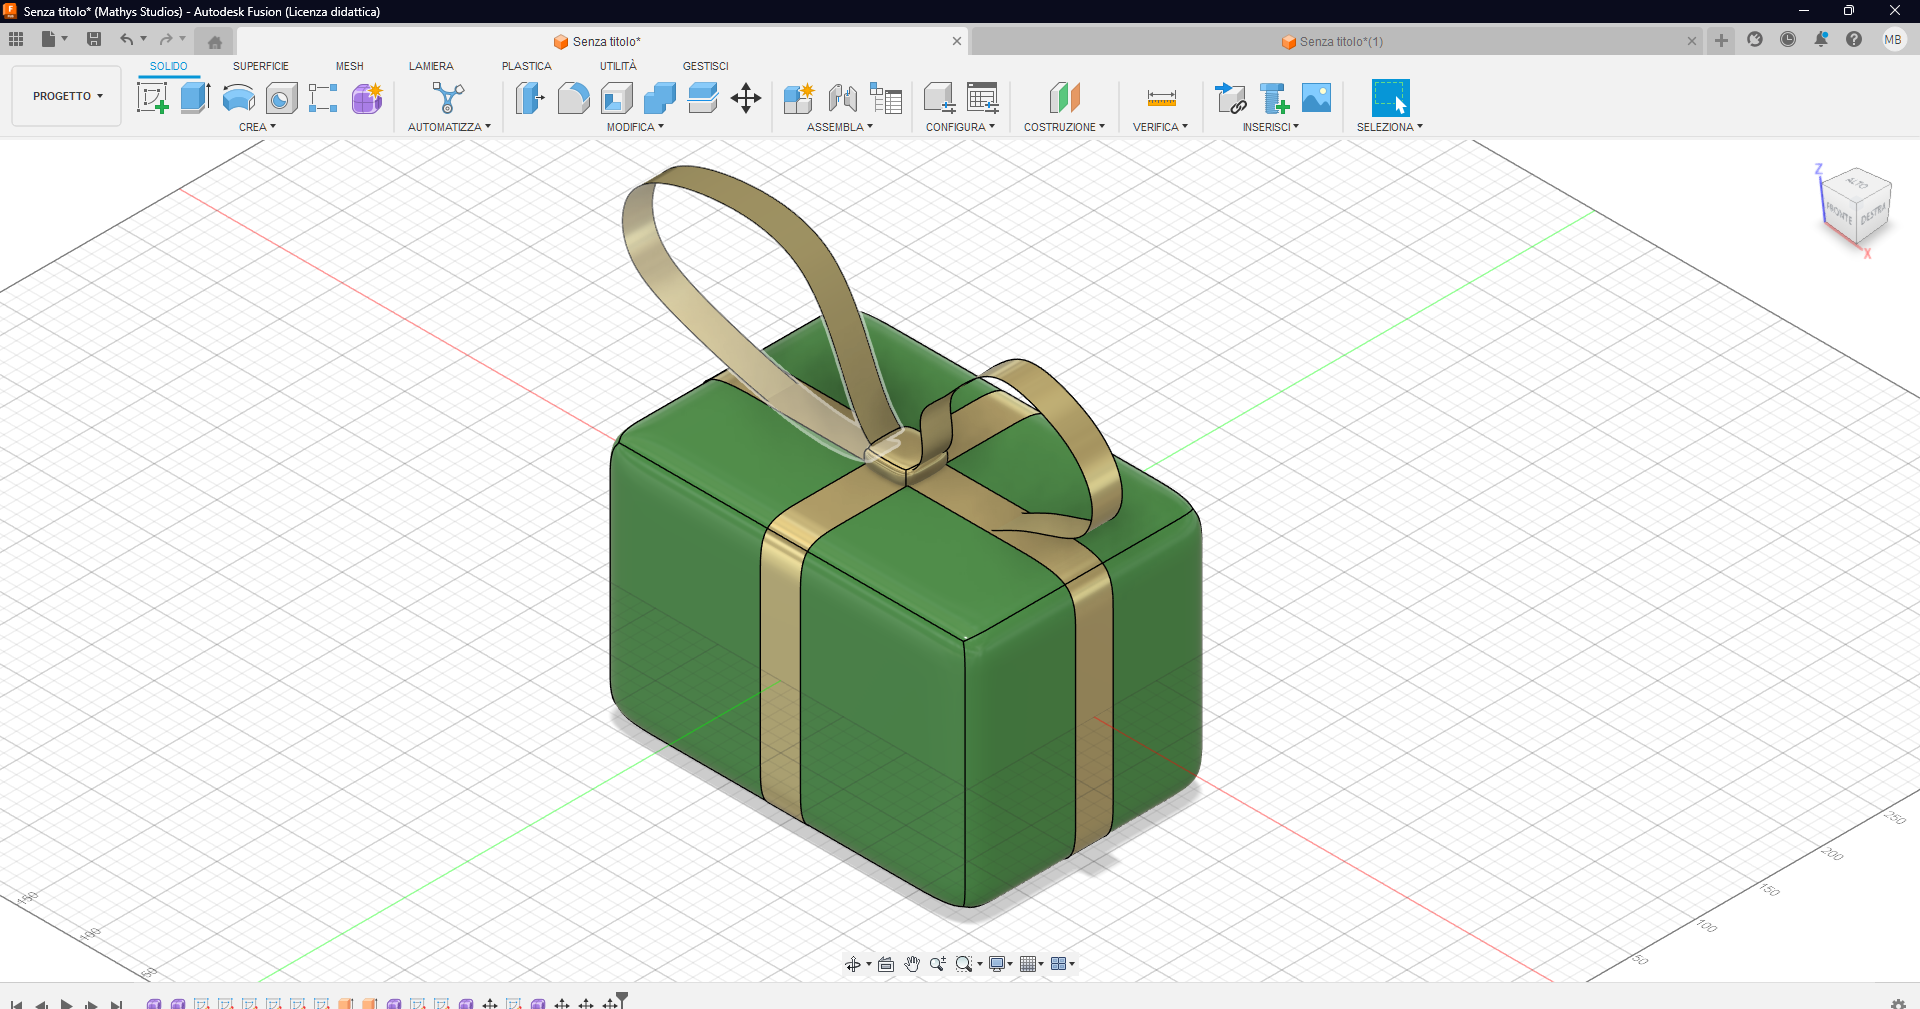This screenshot has height=1009, width=1920.
Task: Activate the Select tool icon
Action: [1390, 98]
